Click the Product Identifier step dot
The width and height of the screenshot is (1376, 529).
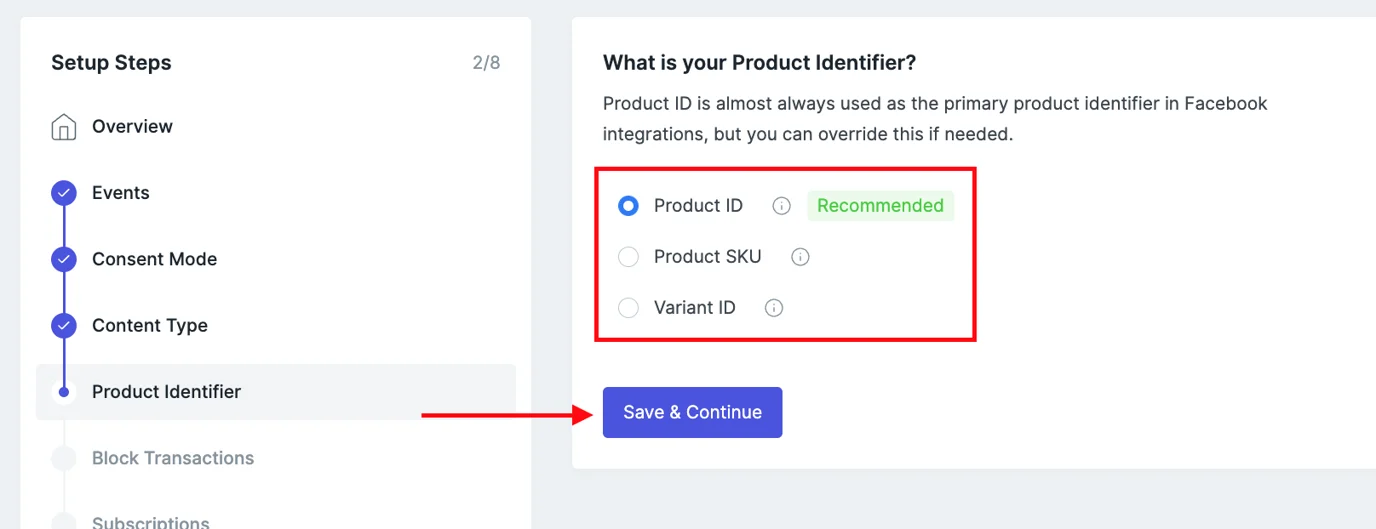[64, 392]
